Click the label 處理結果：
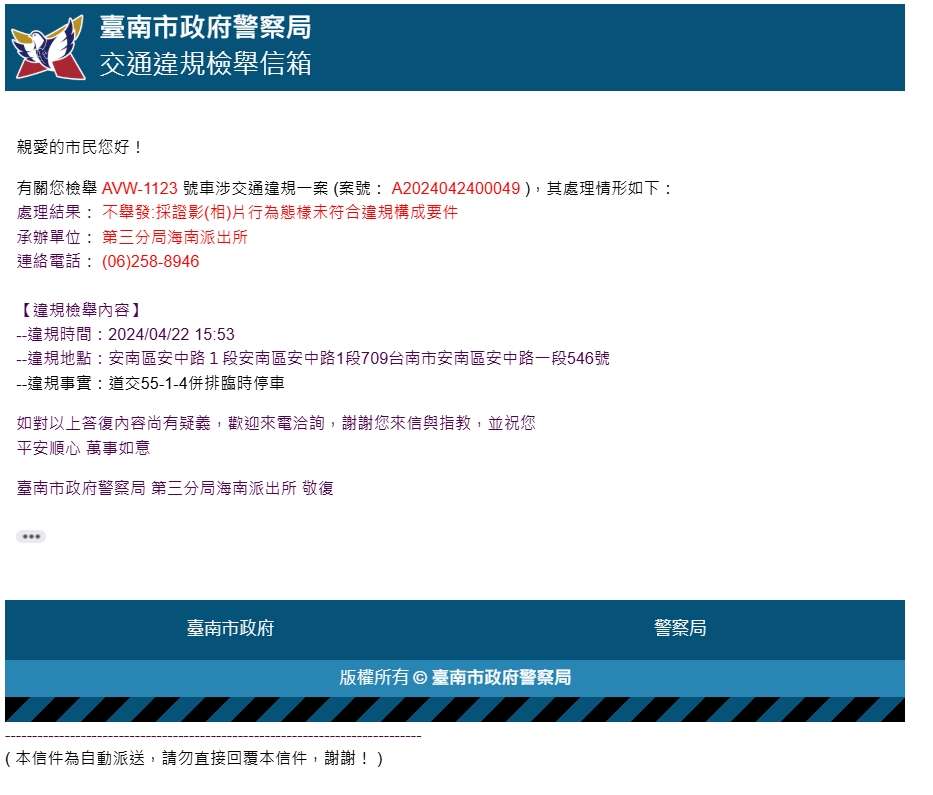933x795 pixels. tap(55, 212)
